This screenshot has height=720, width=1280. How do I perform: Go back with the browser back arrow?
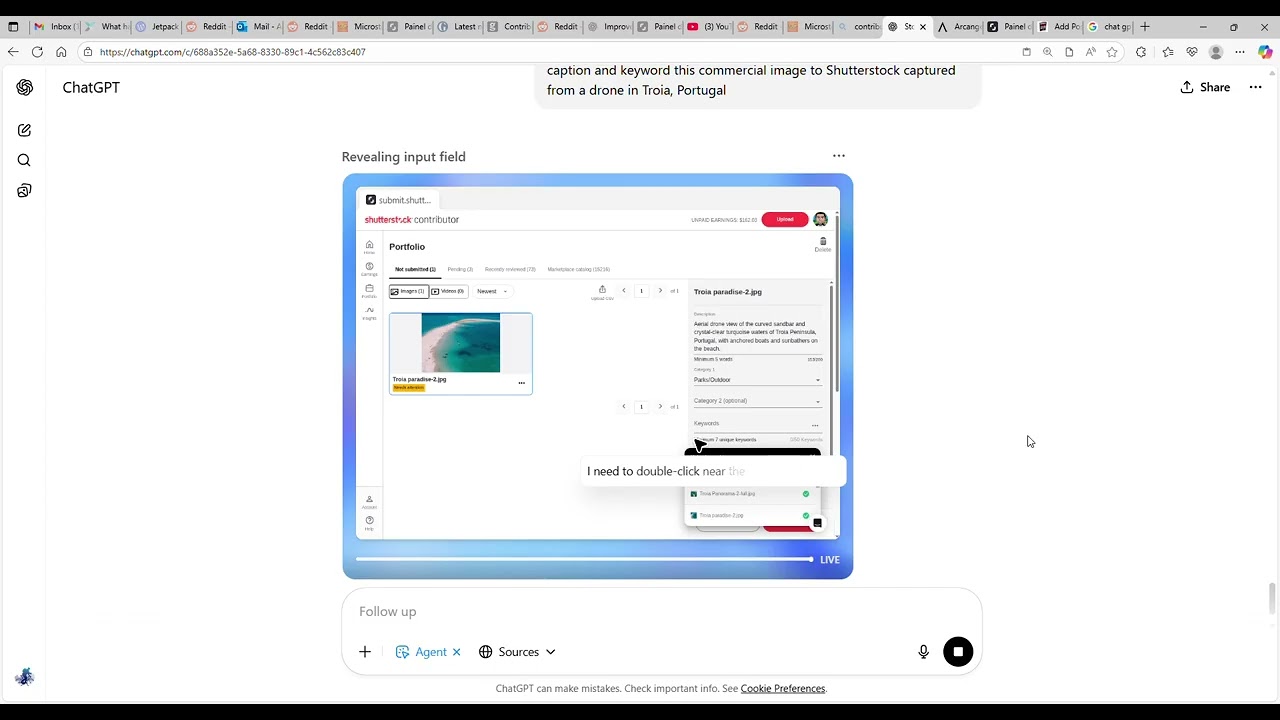pos(13,52)
